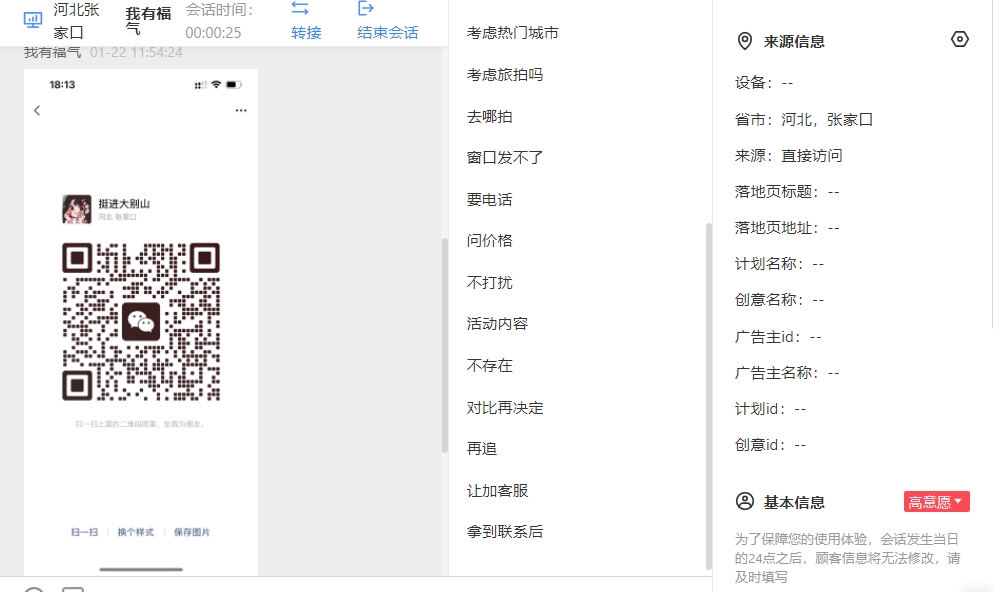Select quick reply 不打扰

(x=490, y=282)
